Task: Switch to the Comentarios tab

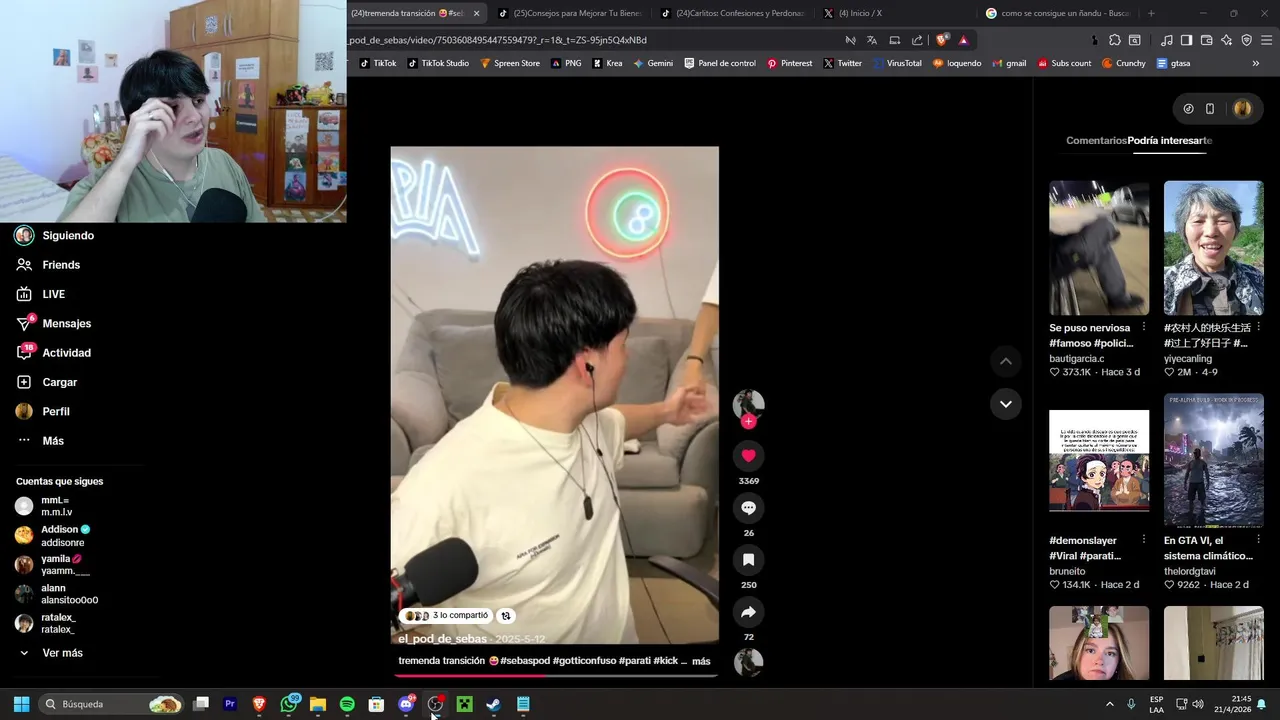Action: click(x=1096, y=141)
